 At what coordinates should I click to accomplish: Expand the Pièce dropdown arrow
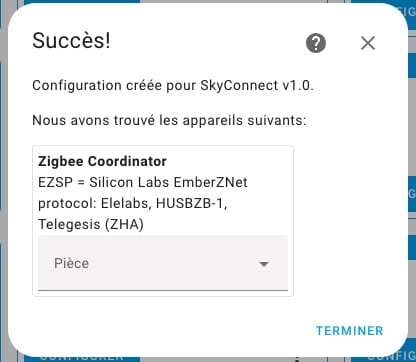(x=264, y=264)
